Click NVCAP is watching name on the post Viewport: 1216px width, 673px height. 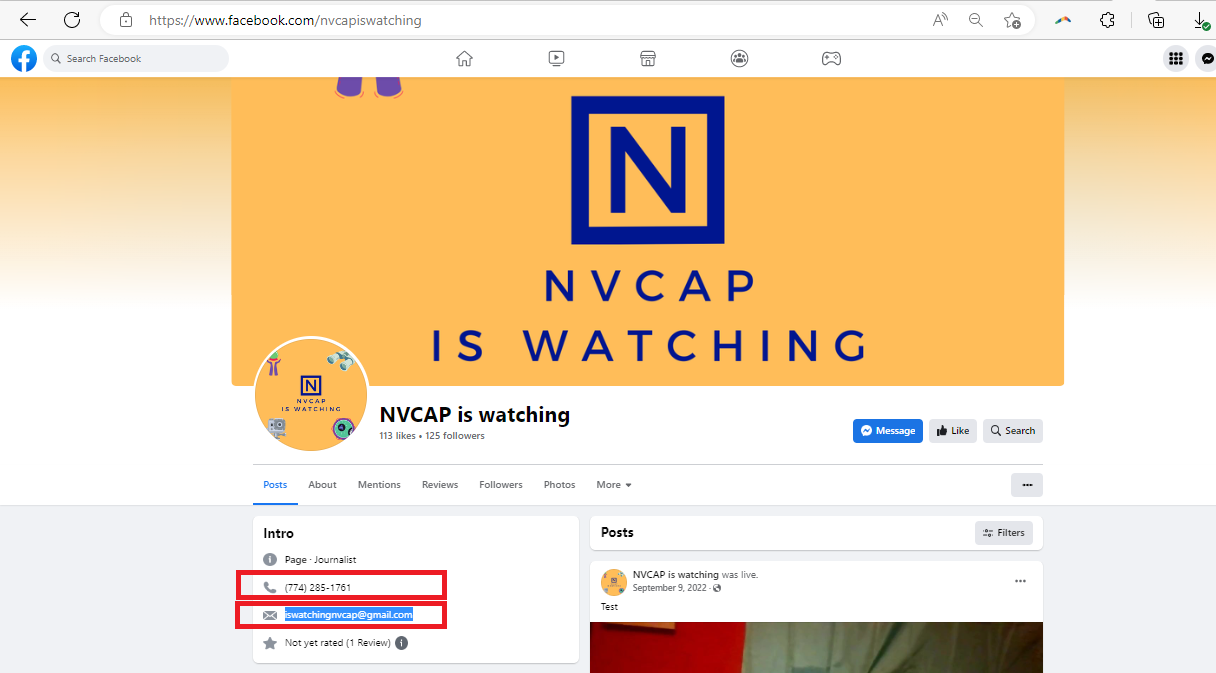[676, 575]
